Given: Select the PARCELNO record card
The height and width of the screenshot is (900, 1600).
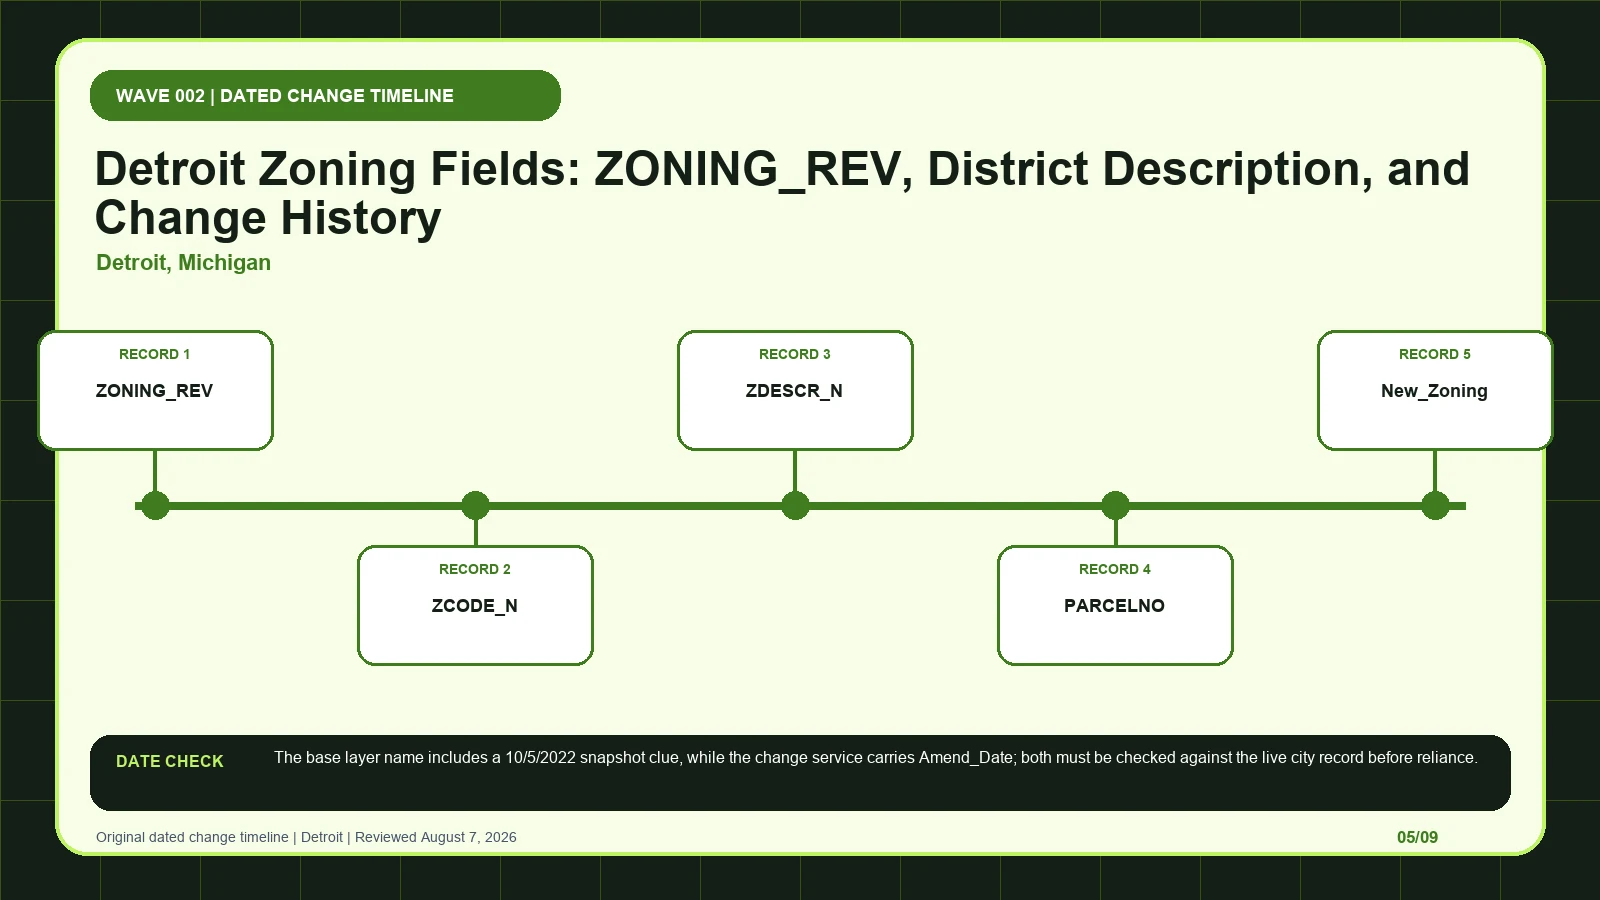Looking at the screenshot, I should point(1115,605).
